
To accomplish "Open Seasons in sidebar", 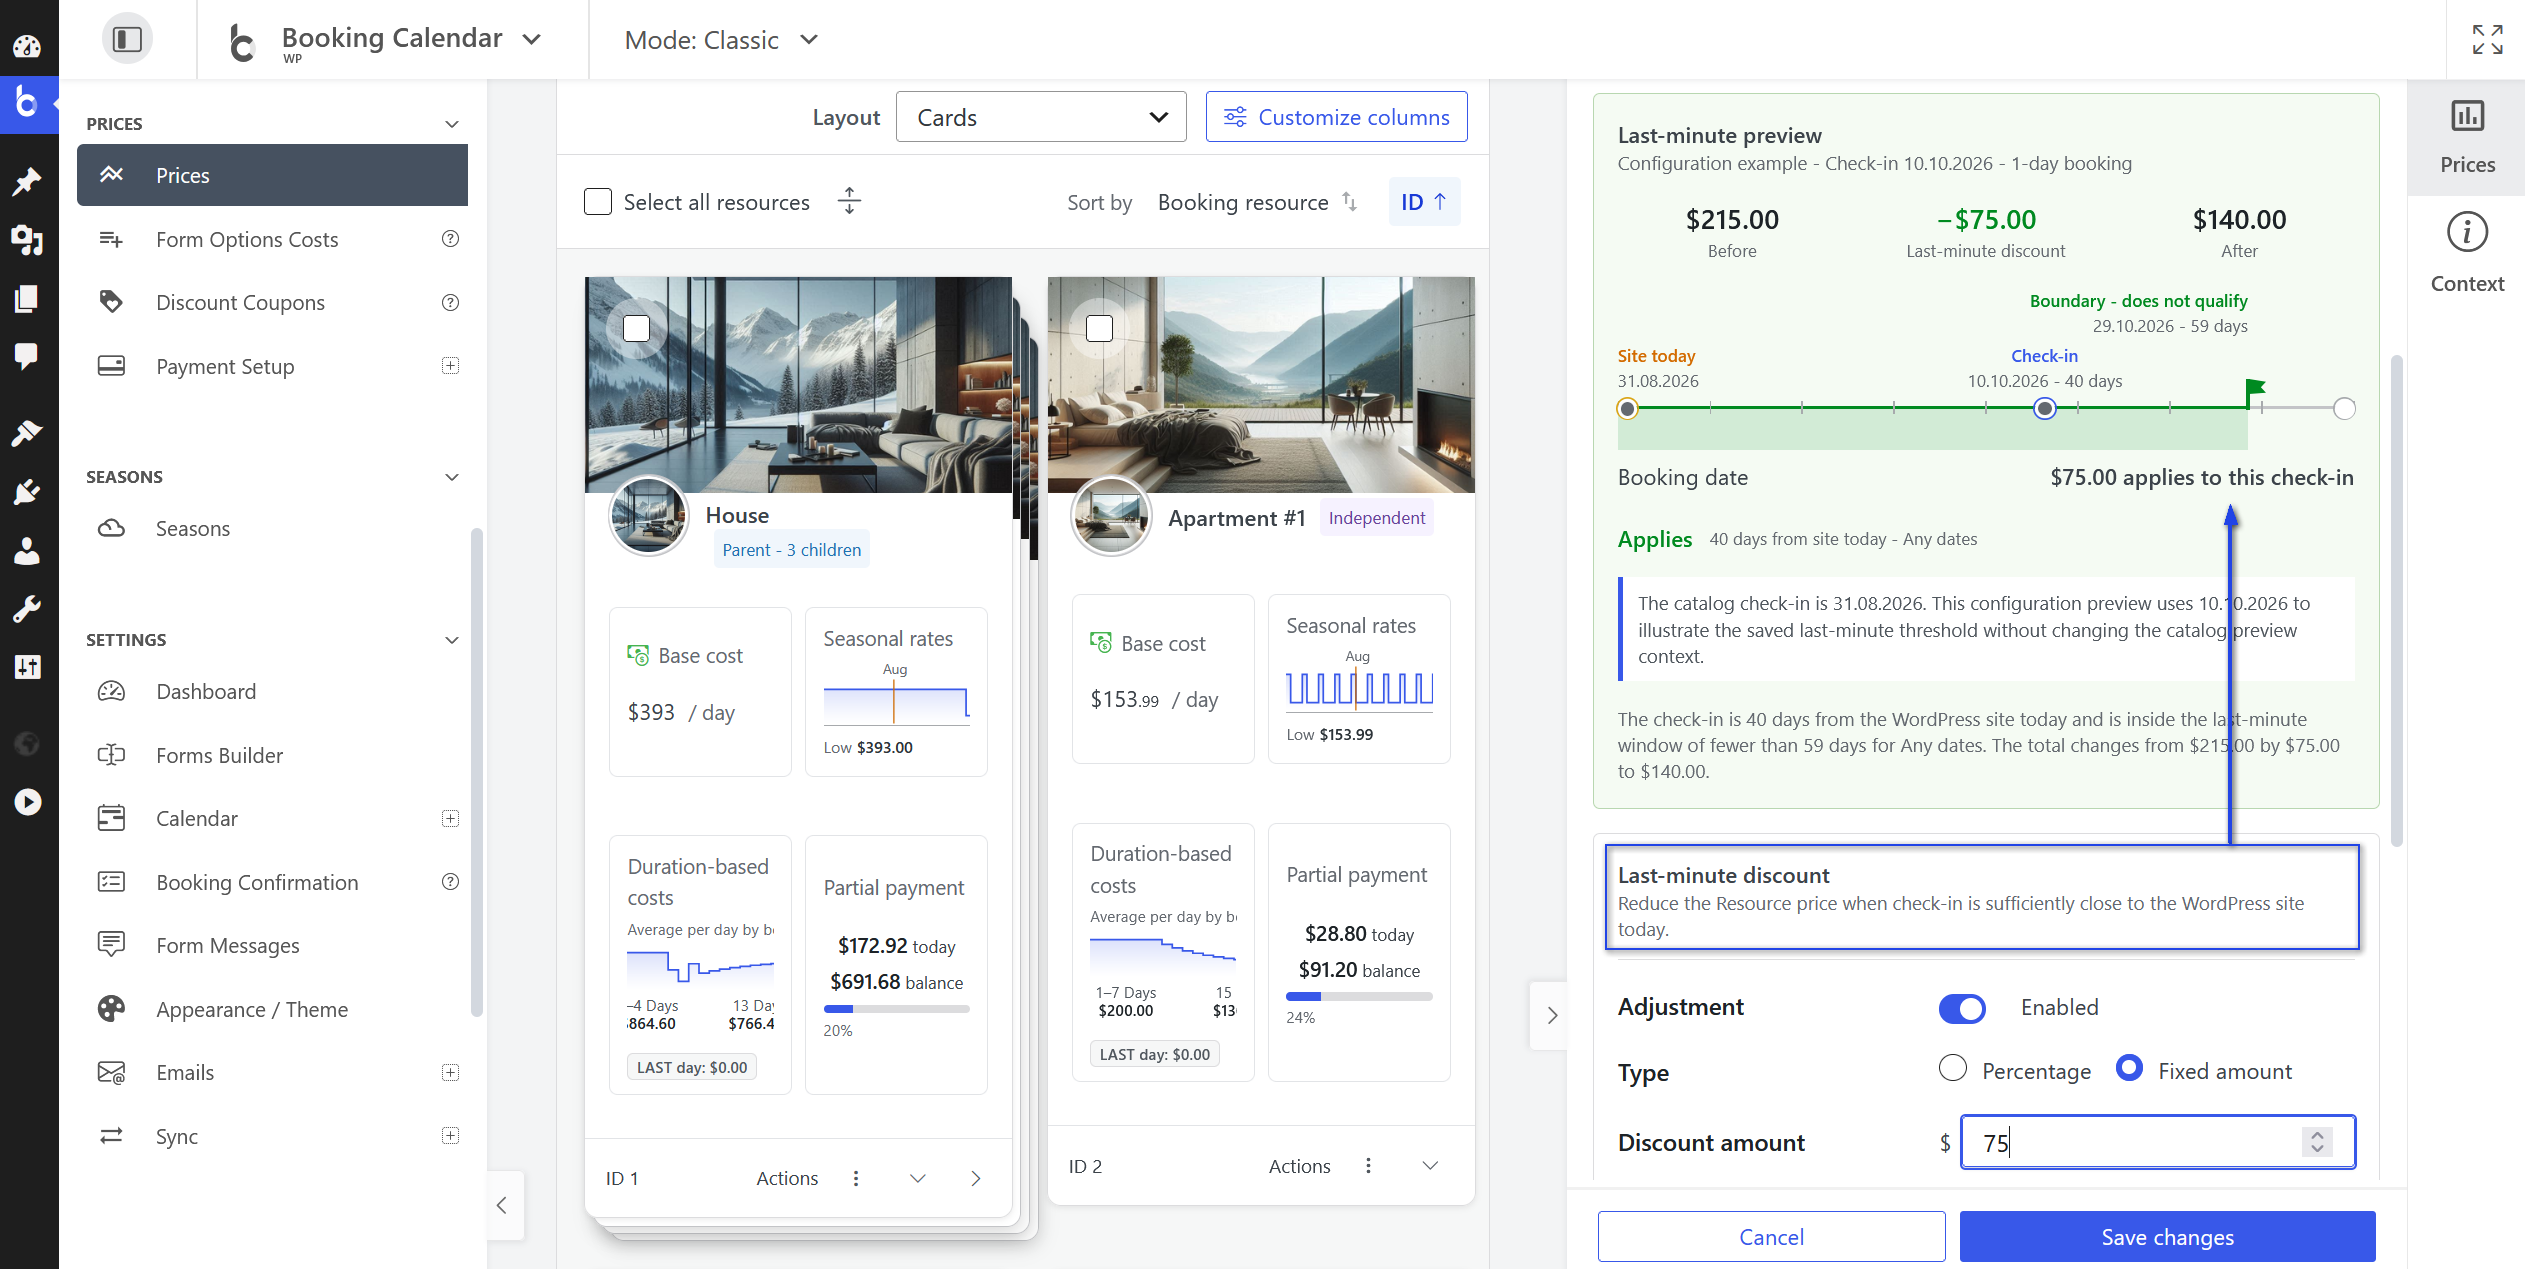I will (x=193, y=528).
